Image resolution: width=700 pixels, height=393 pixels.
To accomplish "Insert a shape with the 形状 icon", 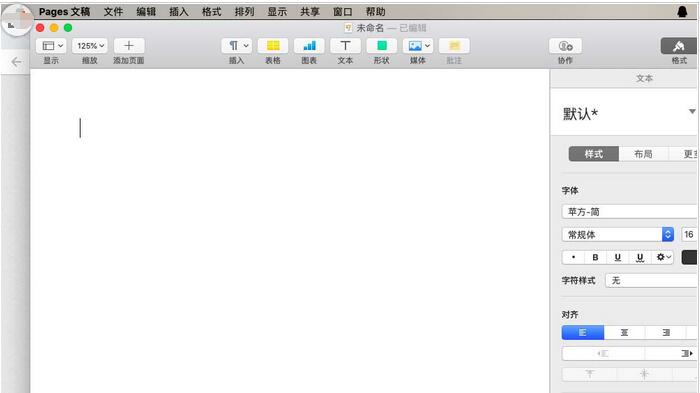I will [381, 46].
